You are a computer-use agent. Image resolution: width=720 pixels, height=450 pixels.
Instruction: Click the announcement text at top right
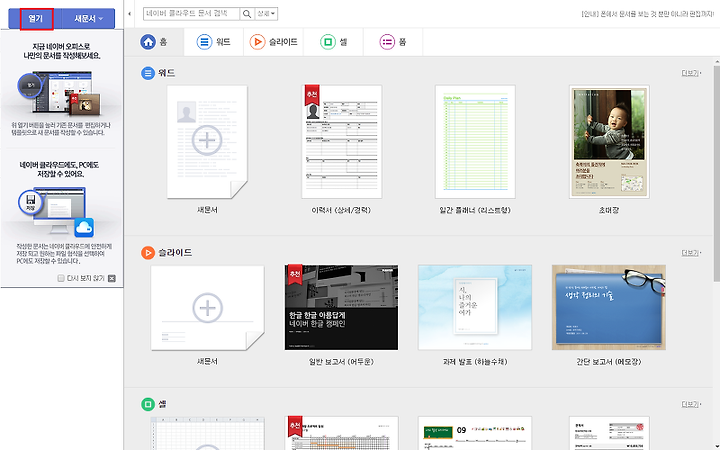pos(648,14)
